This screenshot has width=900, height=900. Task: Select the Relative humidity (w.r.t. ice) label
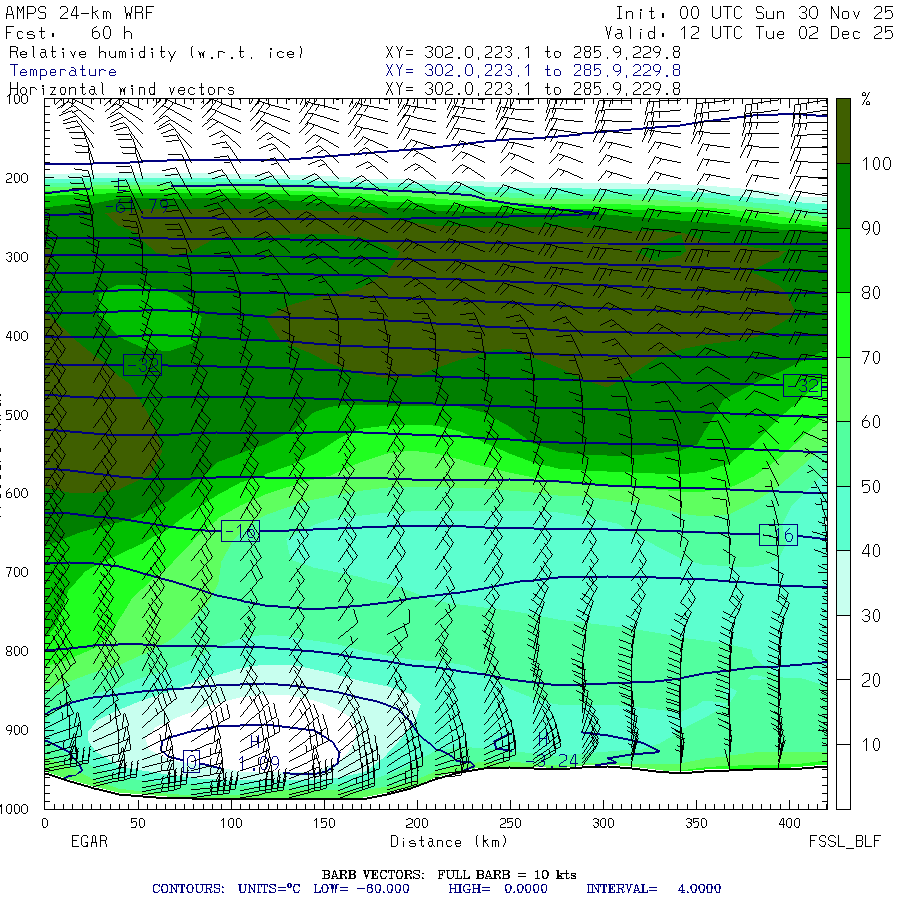coord(156,52)
